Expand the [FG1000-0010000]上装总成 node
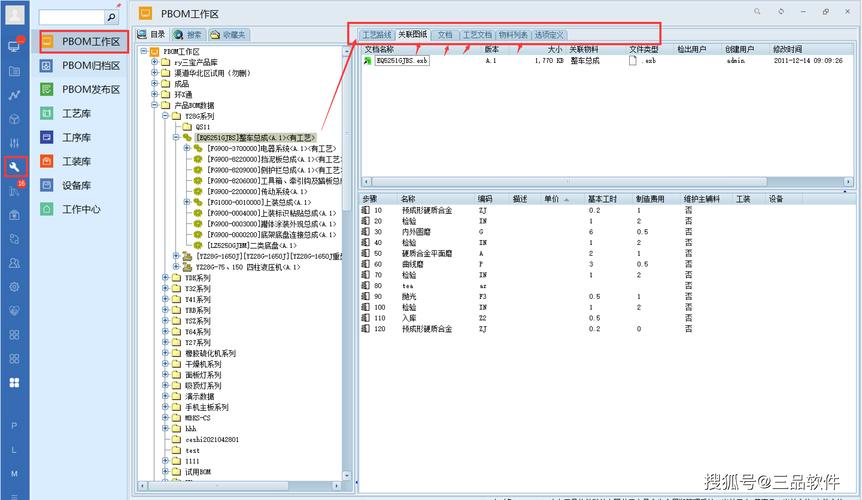 (187, 202)
